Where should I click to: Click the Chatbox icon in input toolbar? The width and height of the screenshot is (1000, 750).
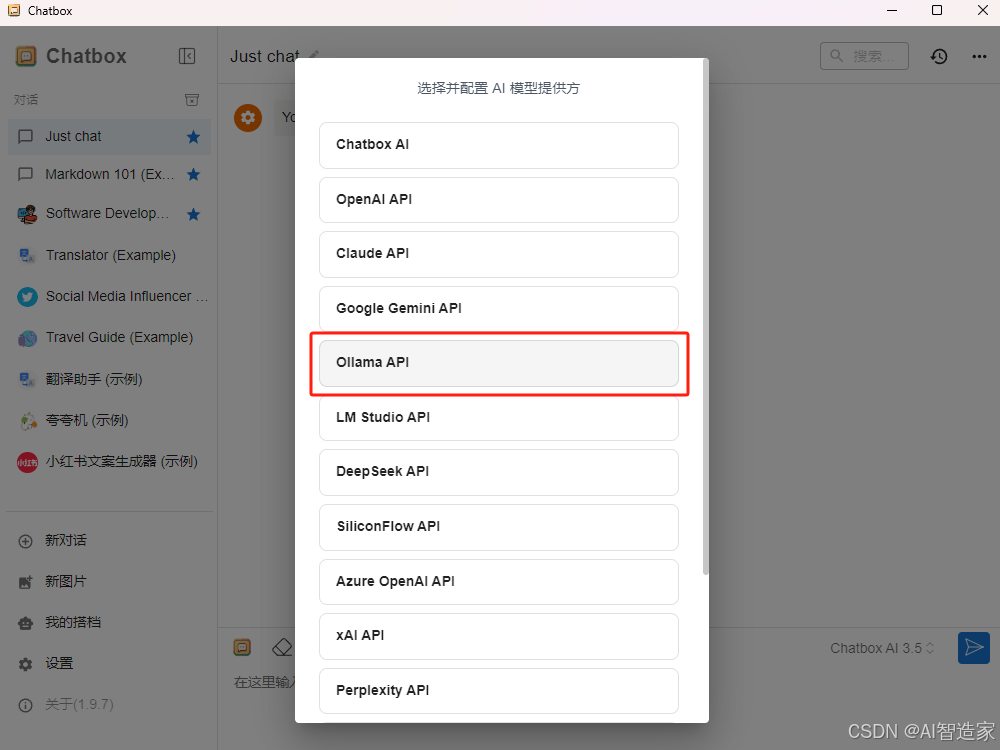(242, 648)
